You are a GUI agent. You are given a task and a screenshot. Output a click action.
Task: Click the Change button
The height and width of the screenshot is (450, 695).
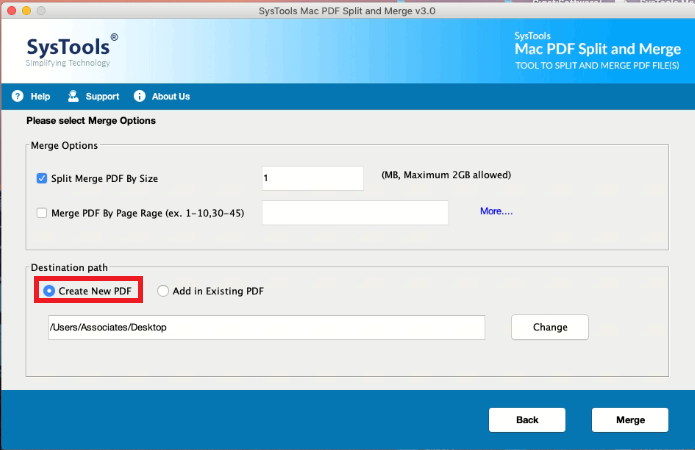click(550, 327)
